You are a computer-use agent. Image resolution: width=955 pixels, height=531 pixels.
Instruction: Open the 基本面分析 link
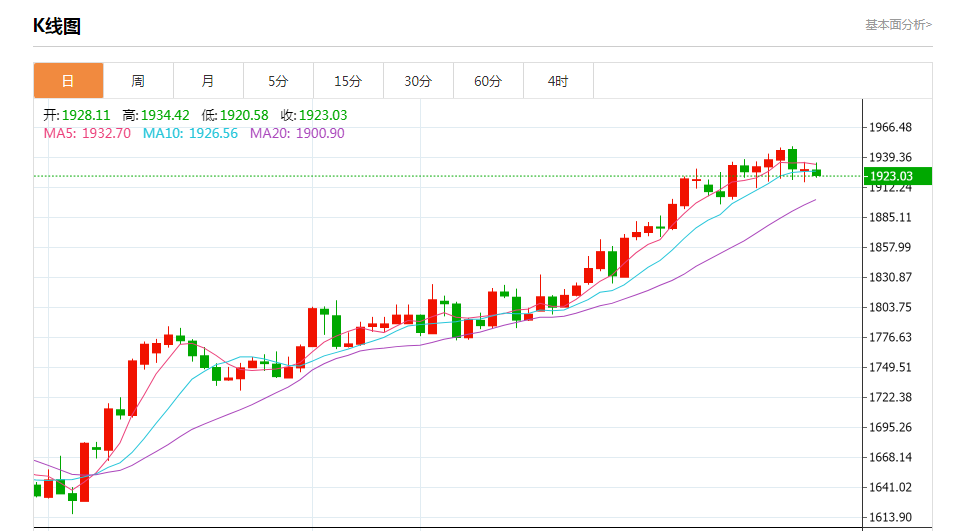(x=898, y=25)
